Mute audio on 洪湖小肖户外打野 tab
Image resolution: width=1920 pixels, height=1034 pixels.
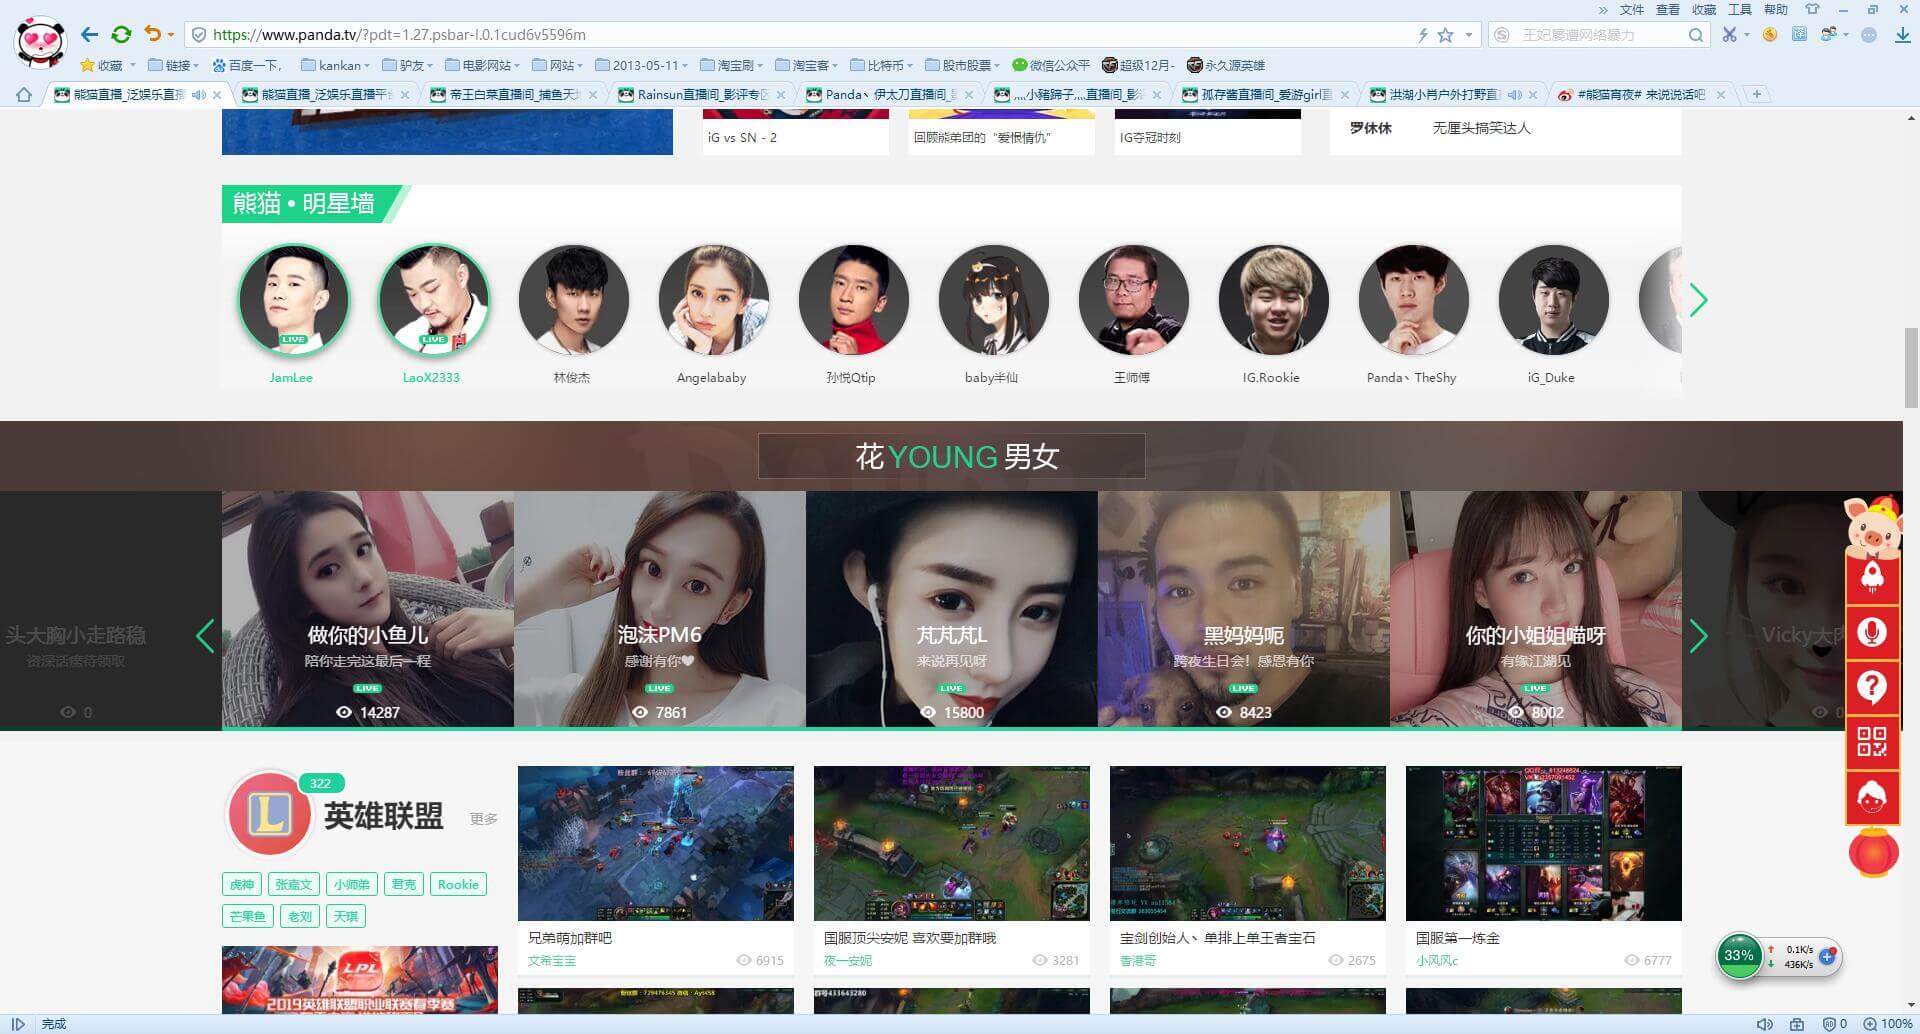click(x=1515, y=95)
